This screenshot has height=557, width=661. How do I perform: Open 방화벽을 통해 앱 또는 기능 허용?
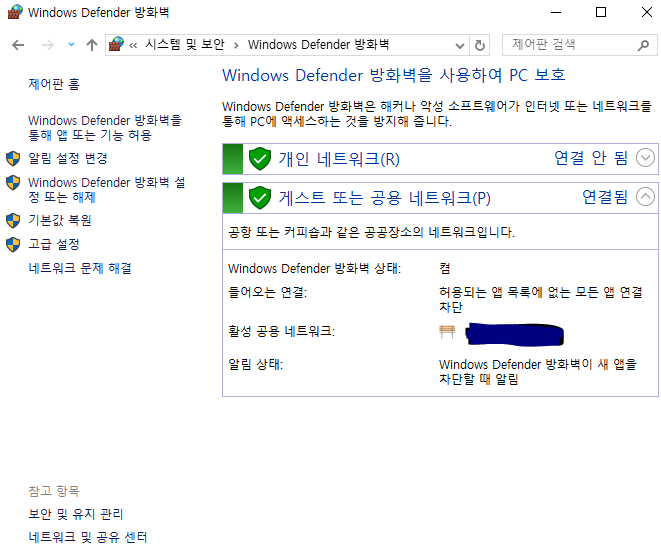[x=105, y=128]
